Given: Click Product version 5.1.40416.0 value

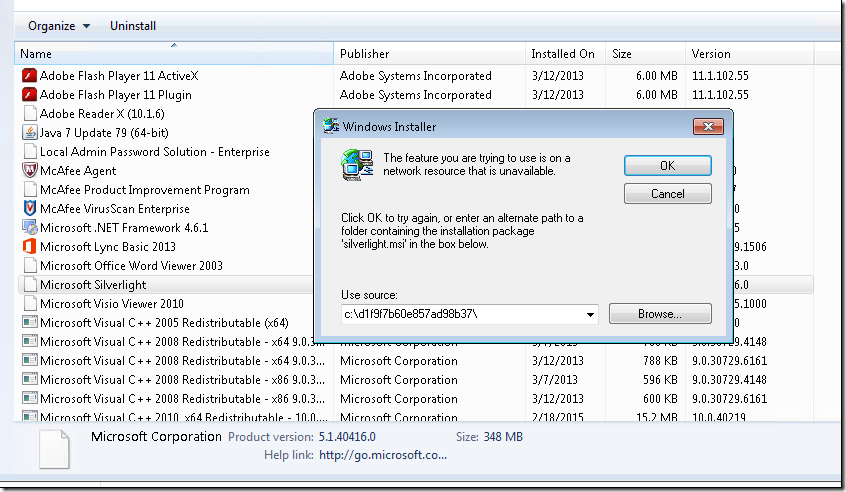Looking at the screenshot, I should pos(347,436).
